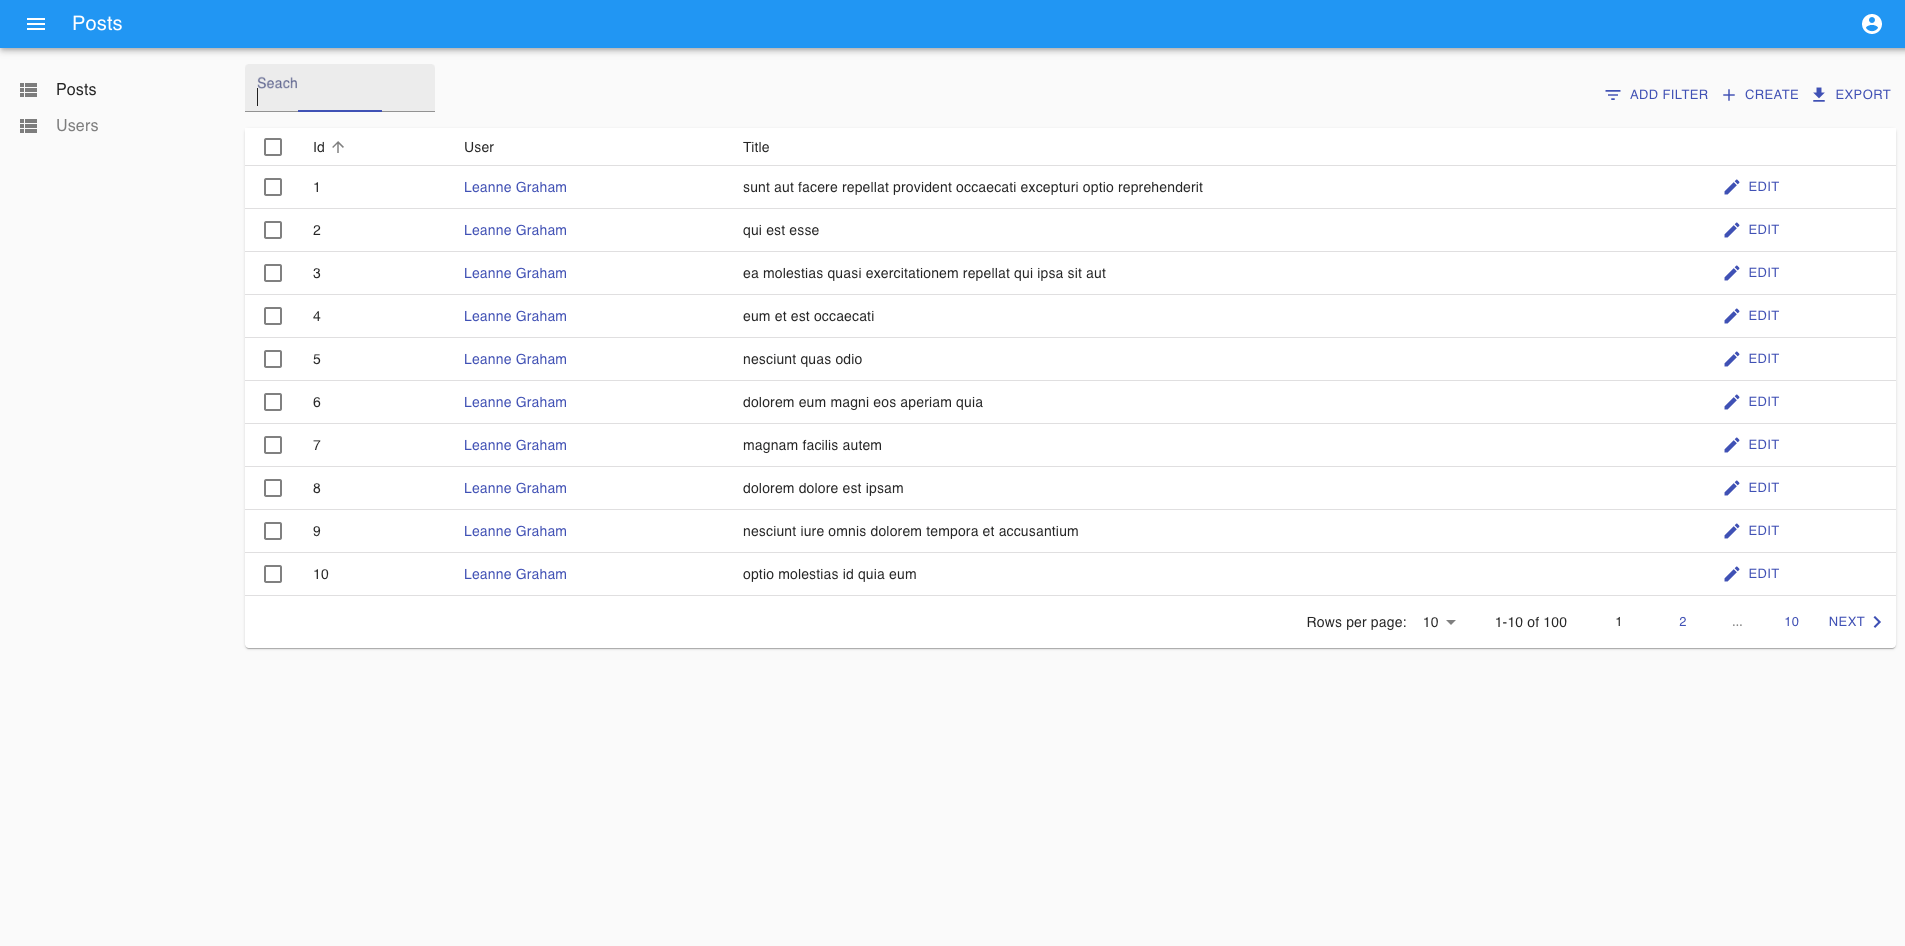Check the box for post id 6
Image resolution: width=1905 pixels, height=946 pixels.
273,402
